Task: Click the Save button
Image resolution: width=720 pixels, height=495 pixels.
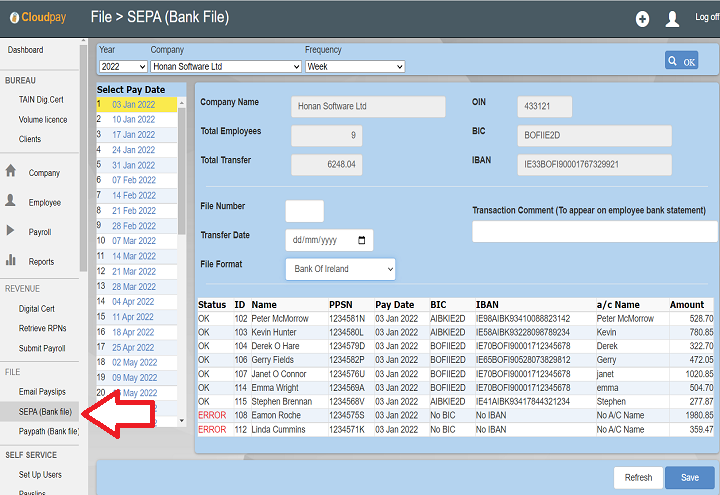Action: [689, 478]
